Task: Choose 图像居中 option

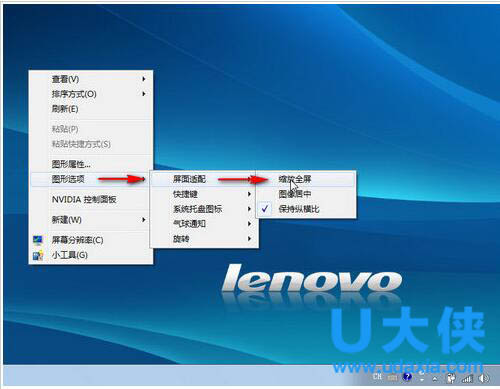Action: [x=306, y=194]
